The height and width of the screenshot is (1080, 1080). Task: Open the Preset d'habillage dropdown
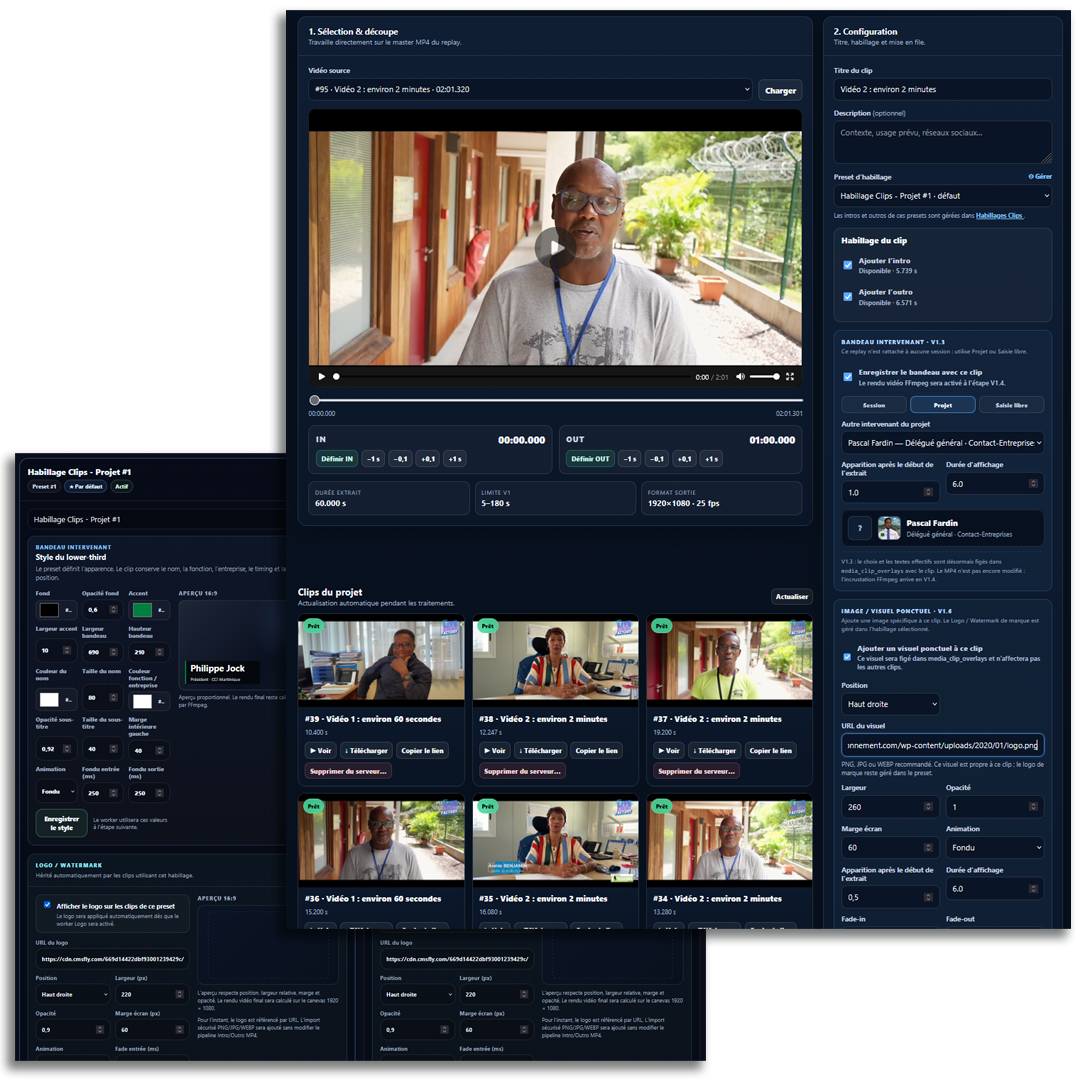click(x=942, y=196)
